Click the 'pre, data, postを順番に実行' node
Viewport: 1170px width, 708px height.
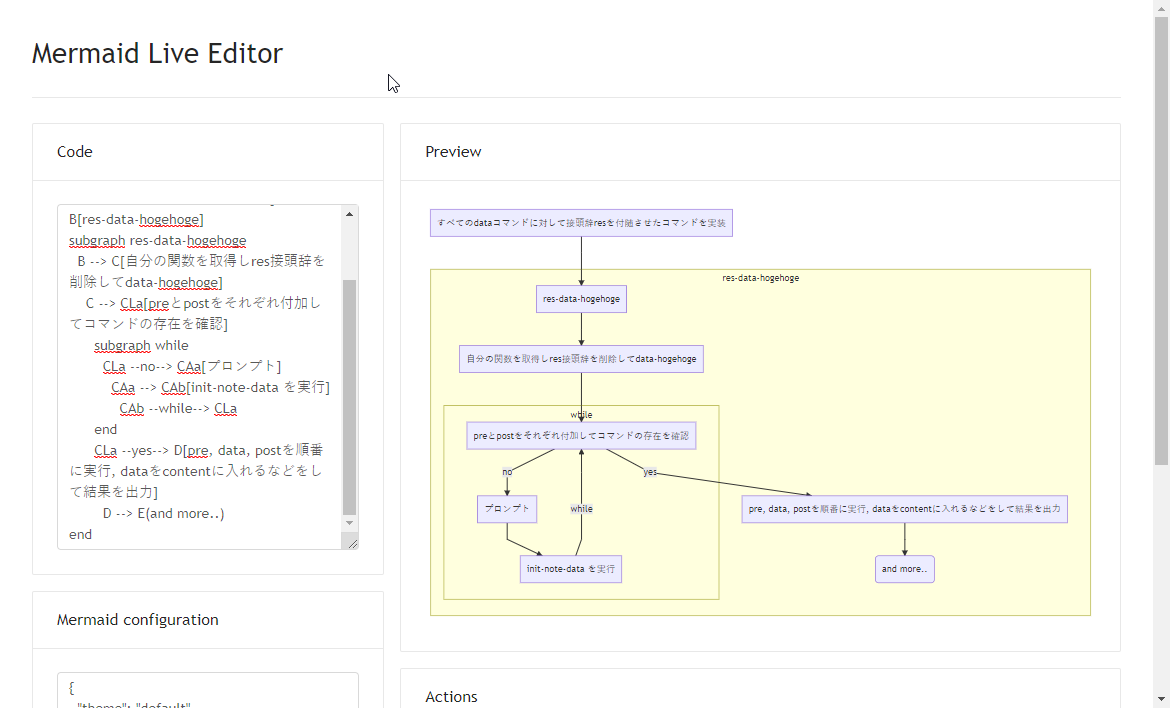tap(904, 509)
